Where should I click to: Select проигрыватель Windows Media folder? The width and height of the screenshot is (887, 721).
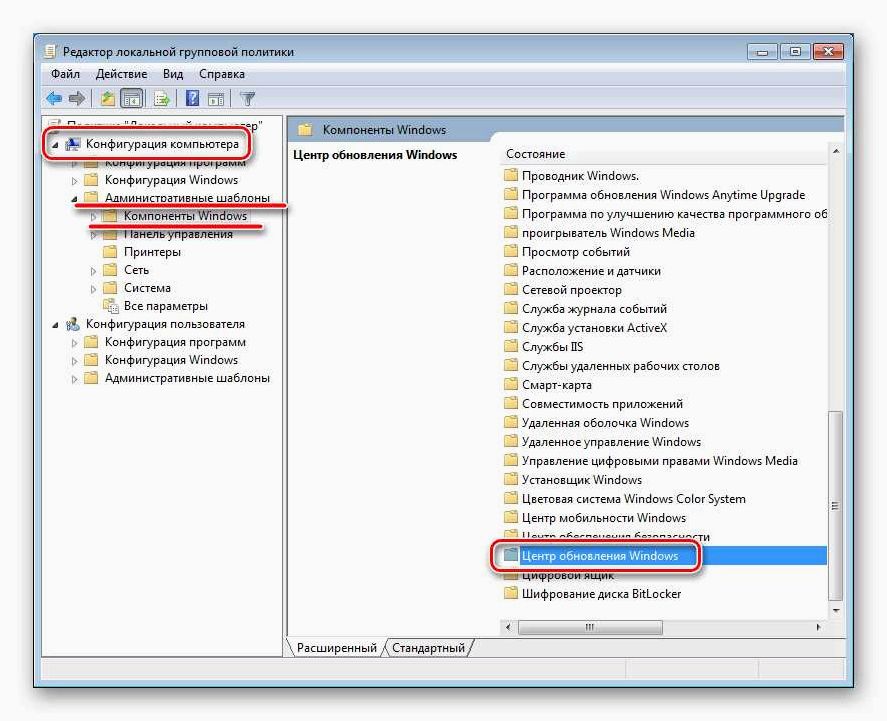tap(608, 233)
